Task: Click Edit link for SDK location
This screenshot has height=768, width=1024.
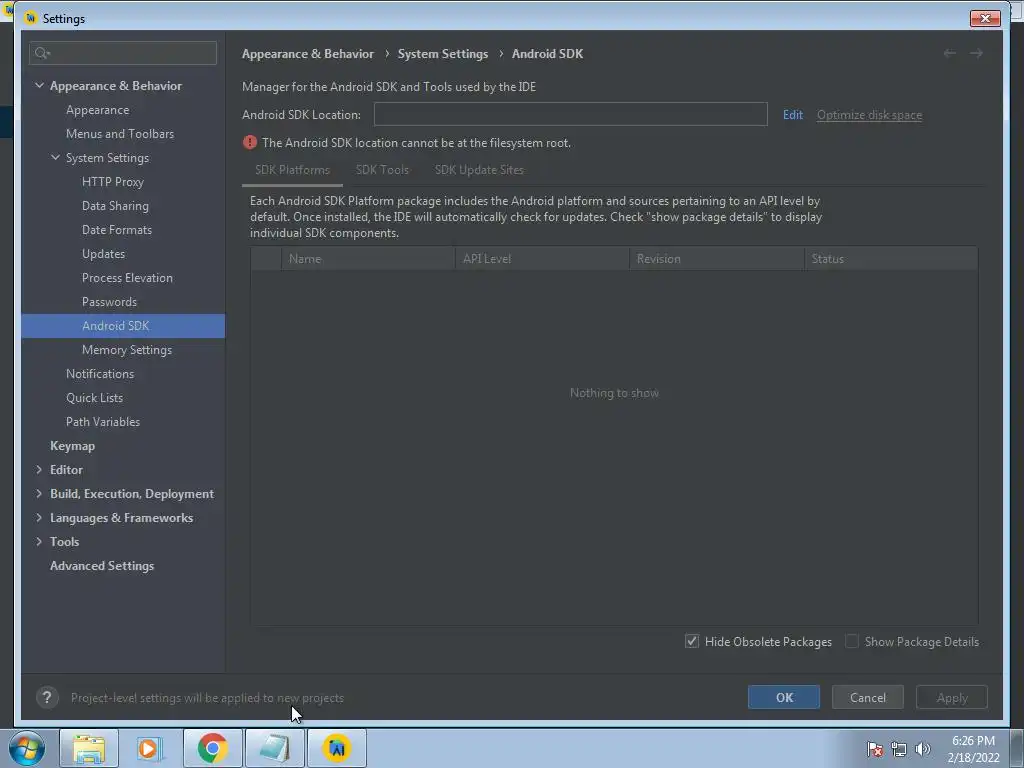Action: (793, 115)
